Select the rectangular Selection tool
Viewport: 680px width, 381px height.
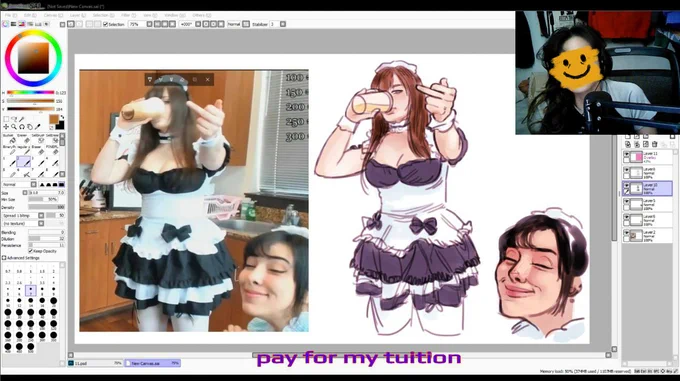click(6, 119)
